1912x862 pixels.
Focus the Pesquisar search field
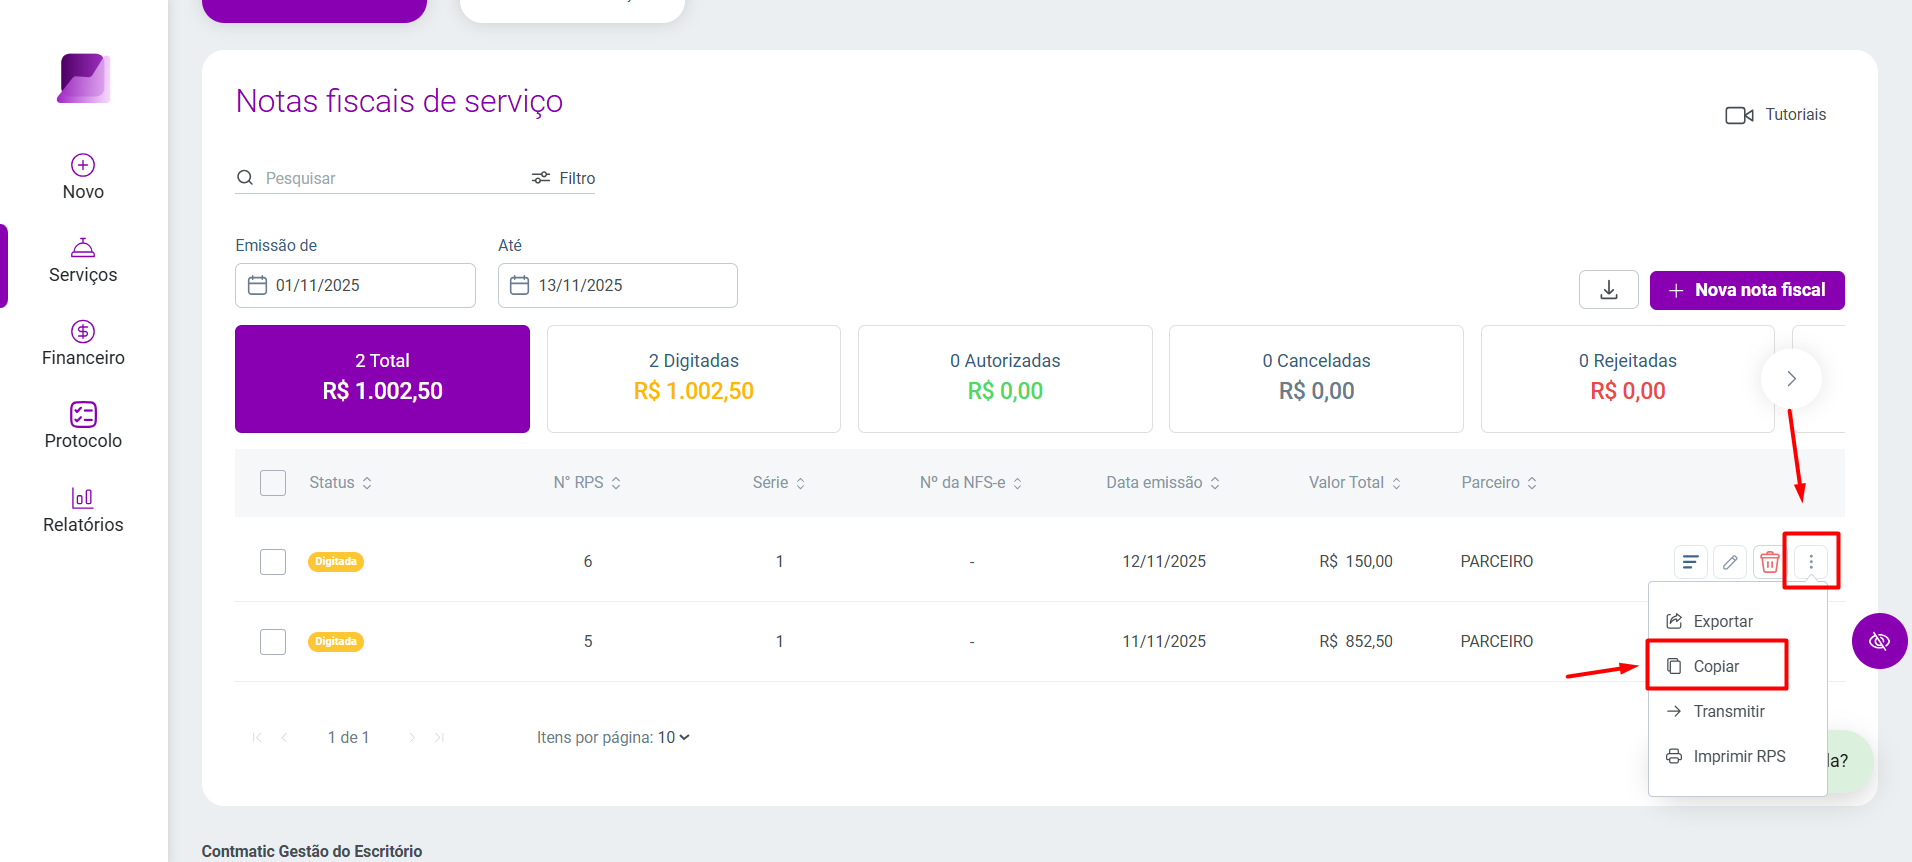point(390,178)
